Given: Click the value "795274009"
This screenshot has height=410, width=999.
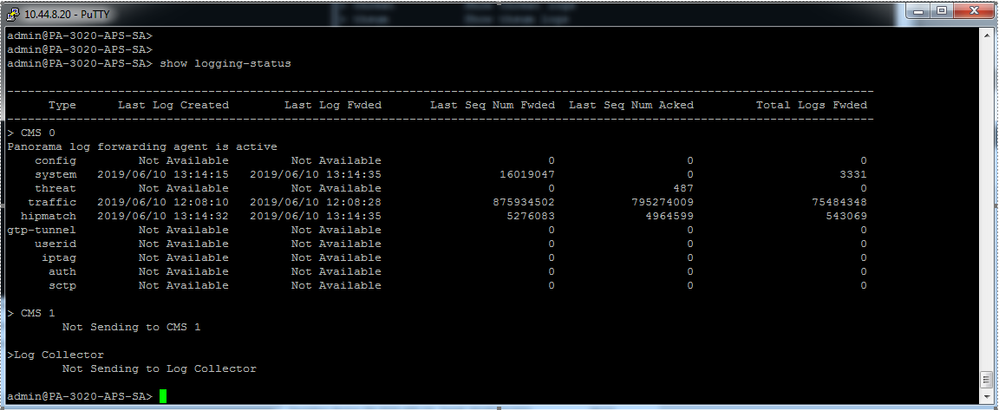Looking at the screenshot, I should point(663,202).
